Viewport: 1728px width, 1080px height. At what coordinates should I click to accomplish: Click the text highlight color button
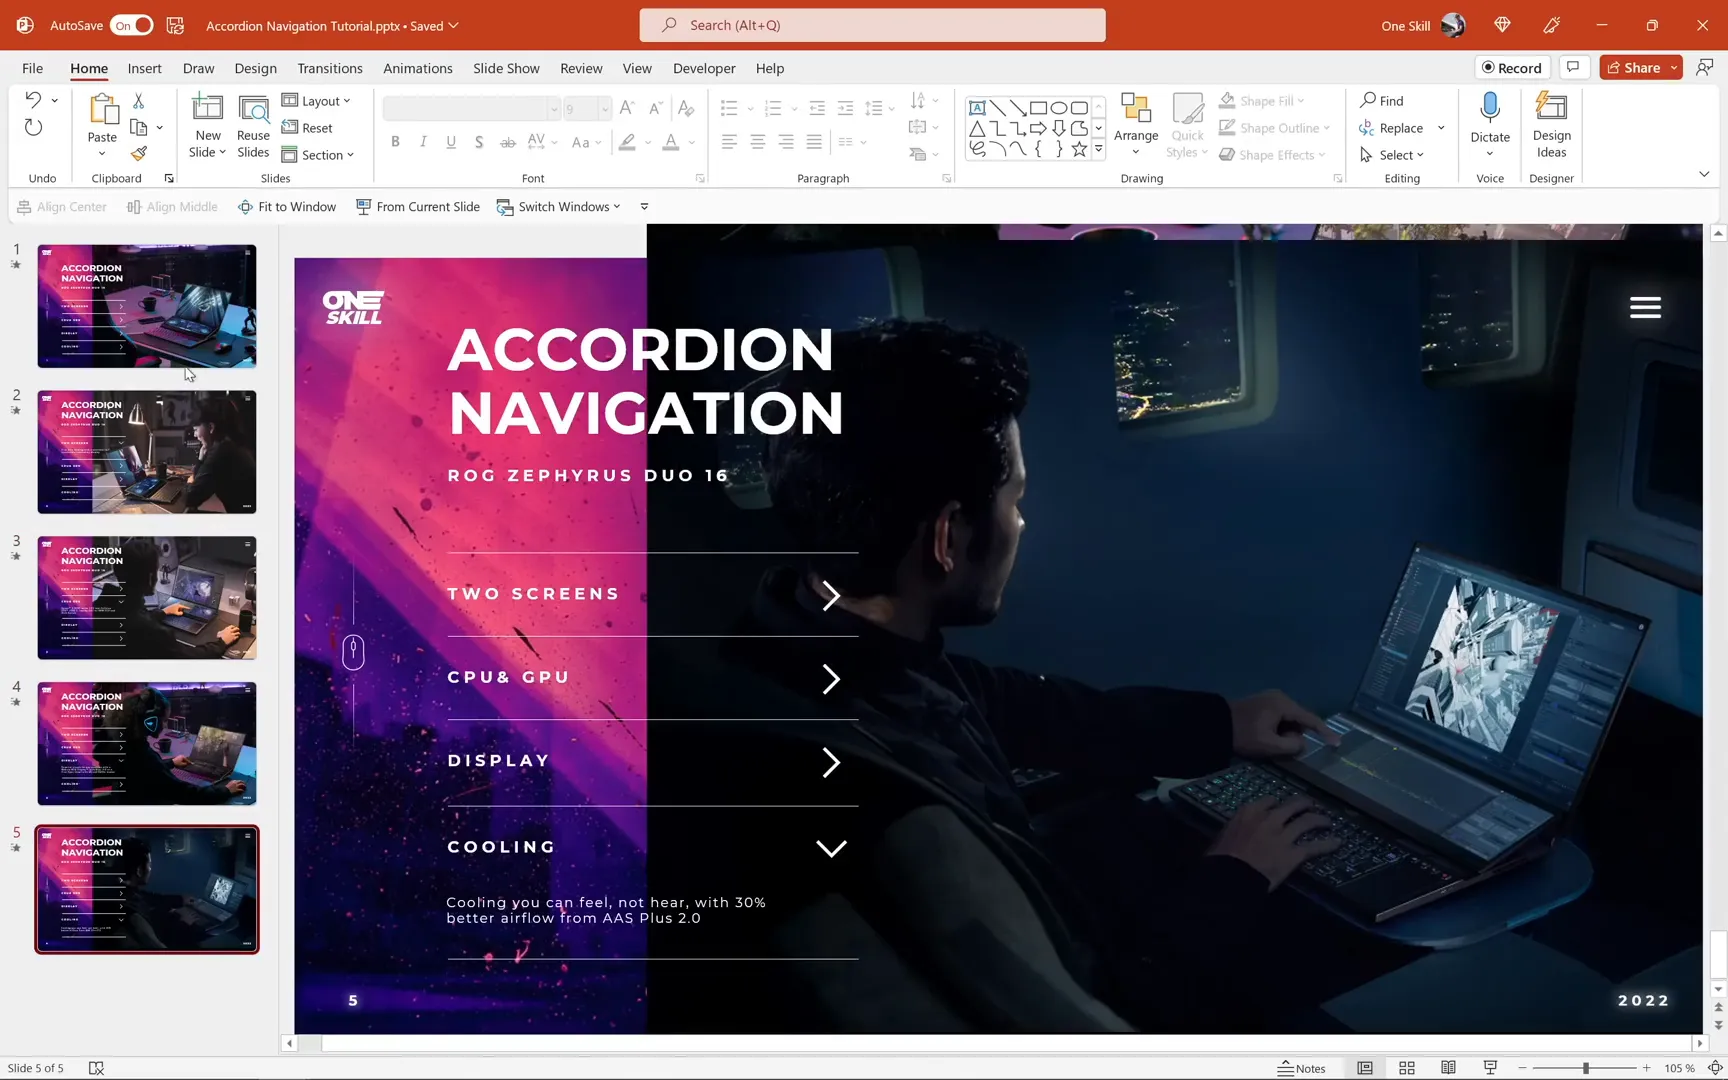627,142
